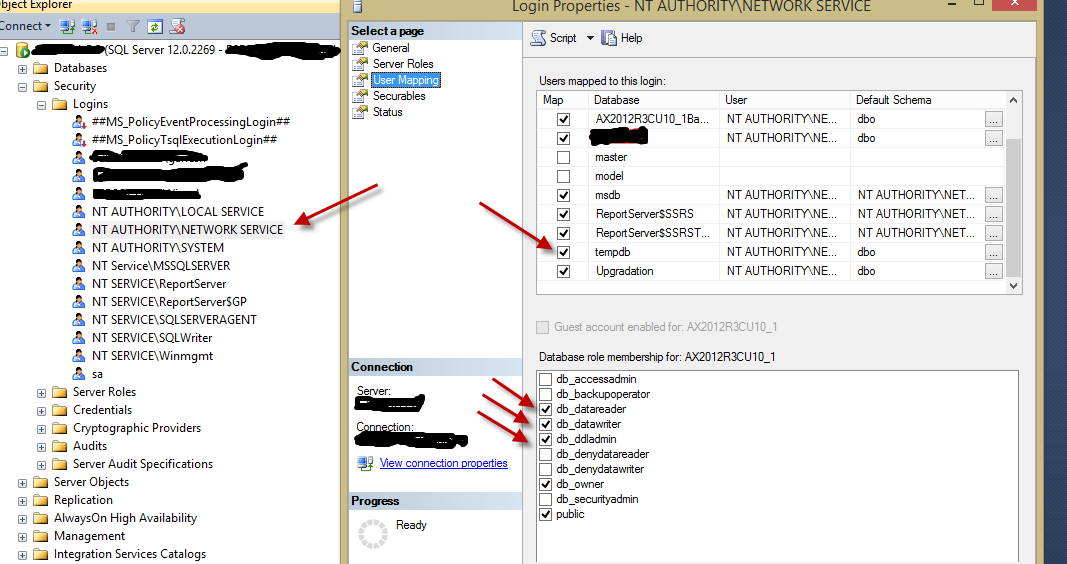The height and width of the screenshot is (564, 1067).
Task: Expand the Server Objects folder
Action: click(22, 483)
